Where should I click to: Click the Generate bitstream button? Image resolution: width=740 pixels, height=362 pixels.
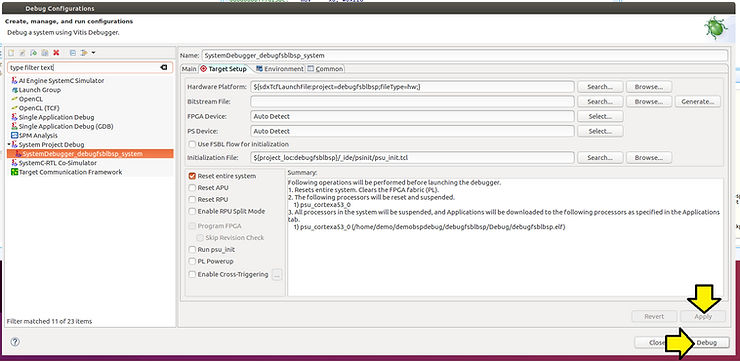(698, 101)
